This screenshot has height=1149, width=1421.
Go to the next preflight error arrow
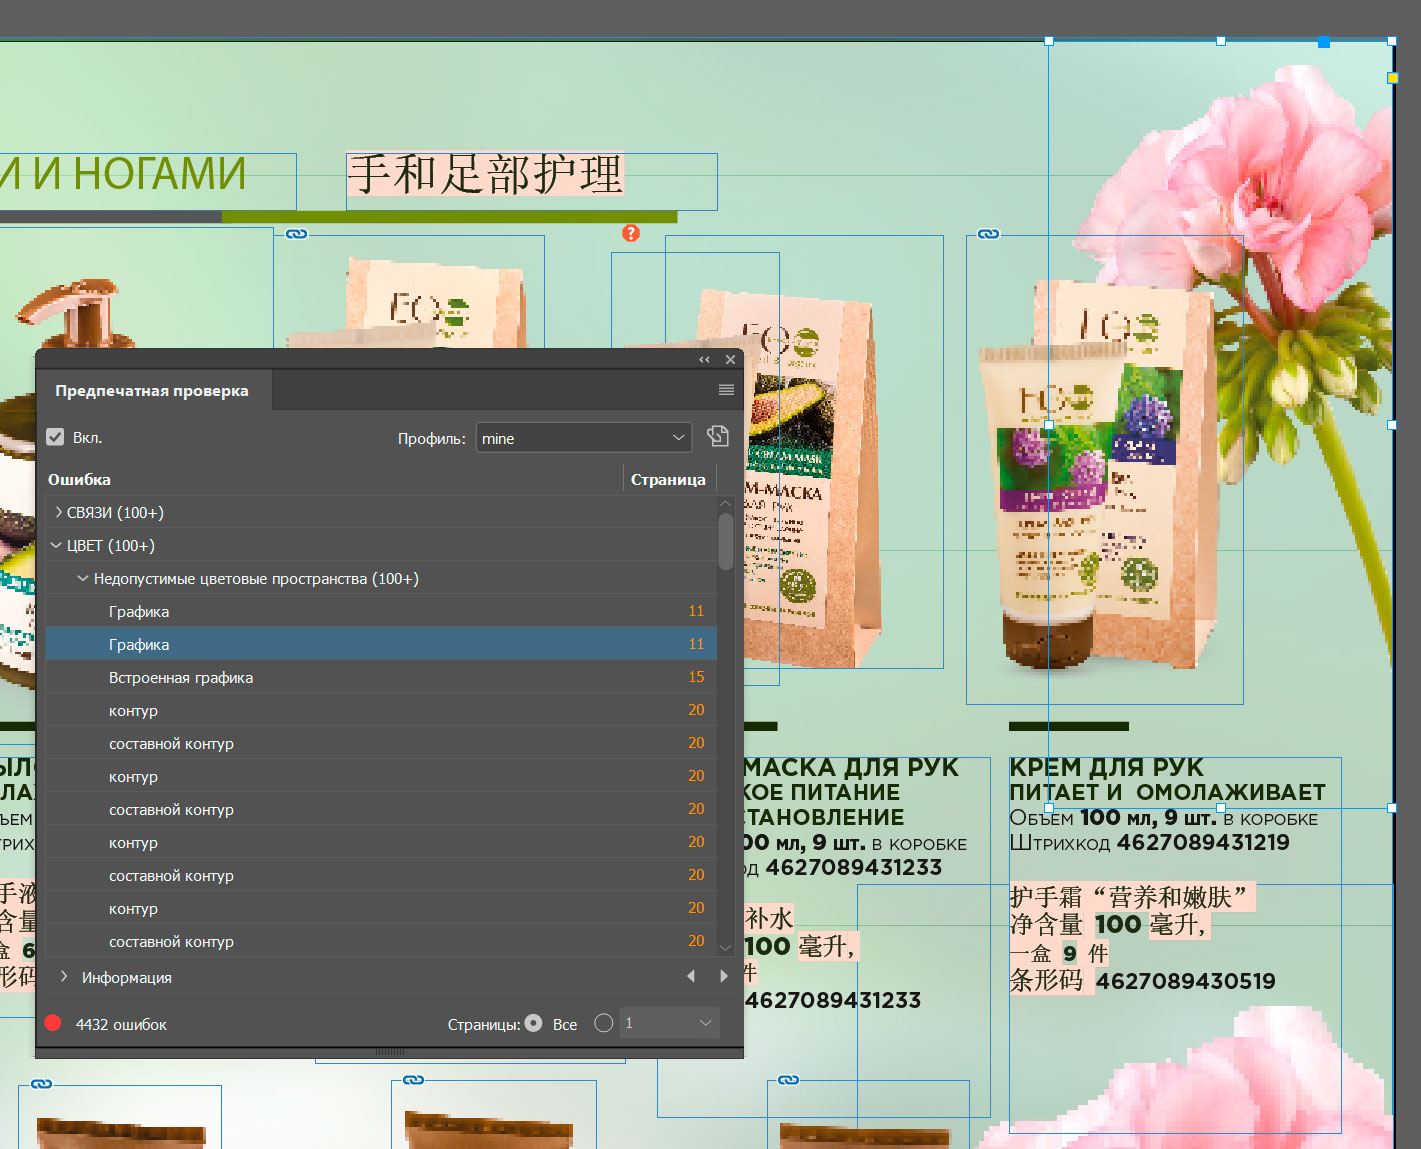[724, 976]
